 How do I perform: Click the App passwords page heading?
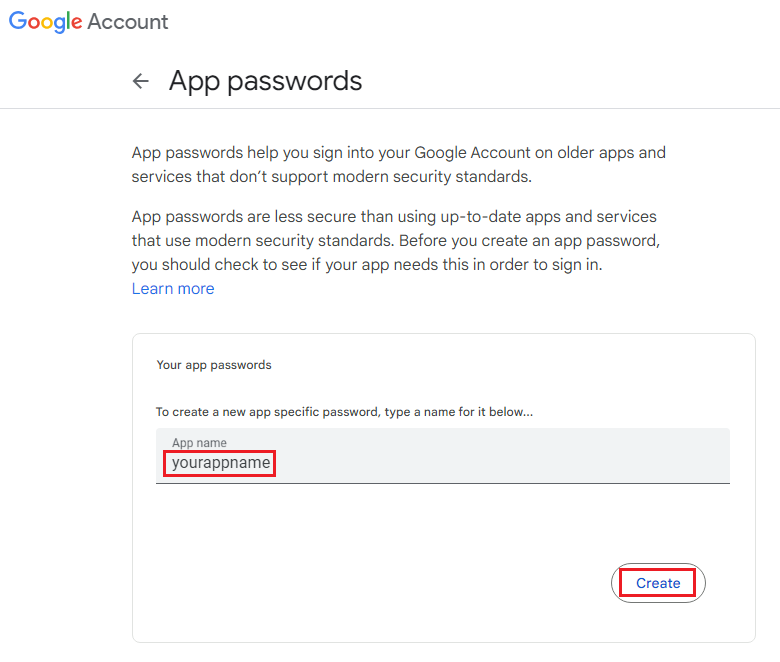pos(265,81)
